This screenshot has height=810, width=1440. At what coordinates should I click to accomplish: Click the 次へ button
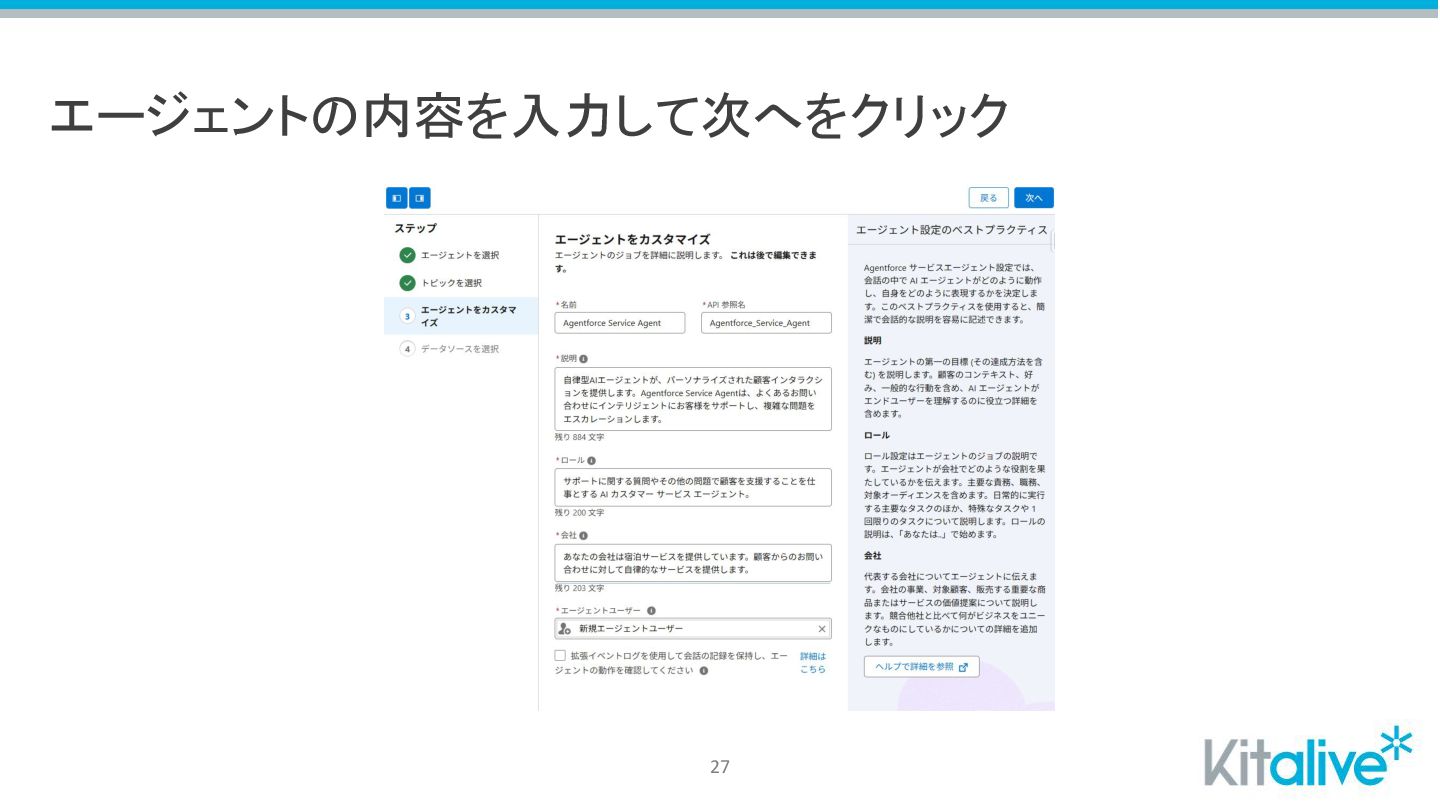pyautogui.click(x=1034, y=198)
